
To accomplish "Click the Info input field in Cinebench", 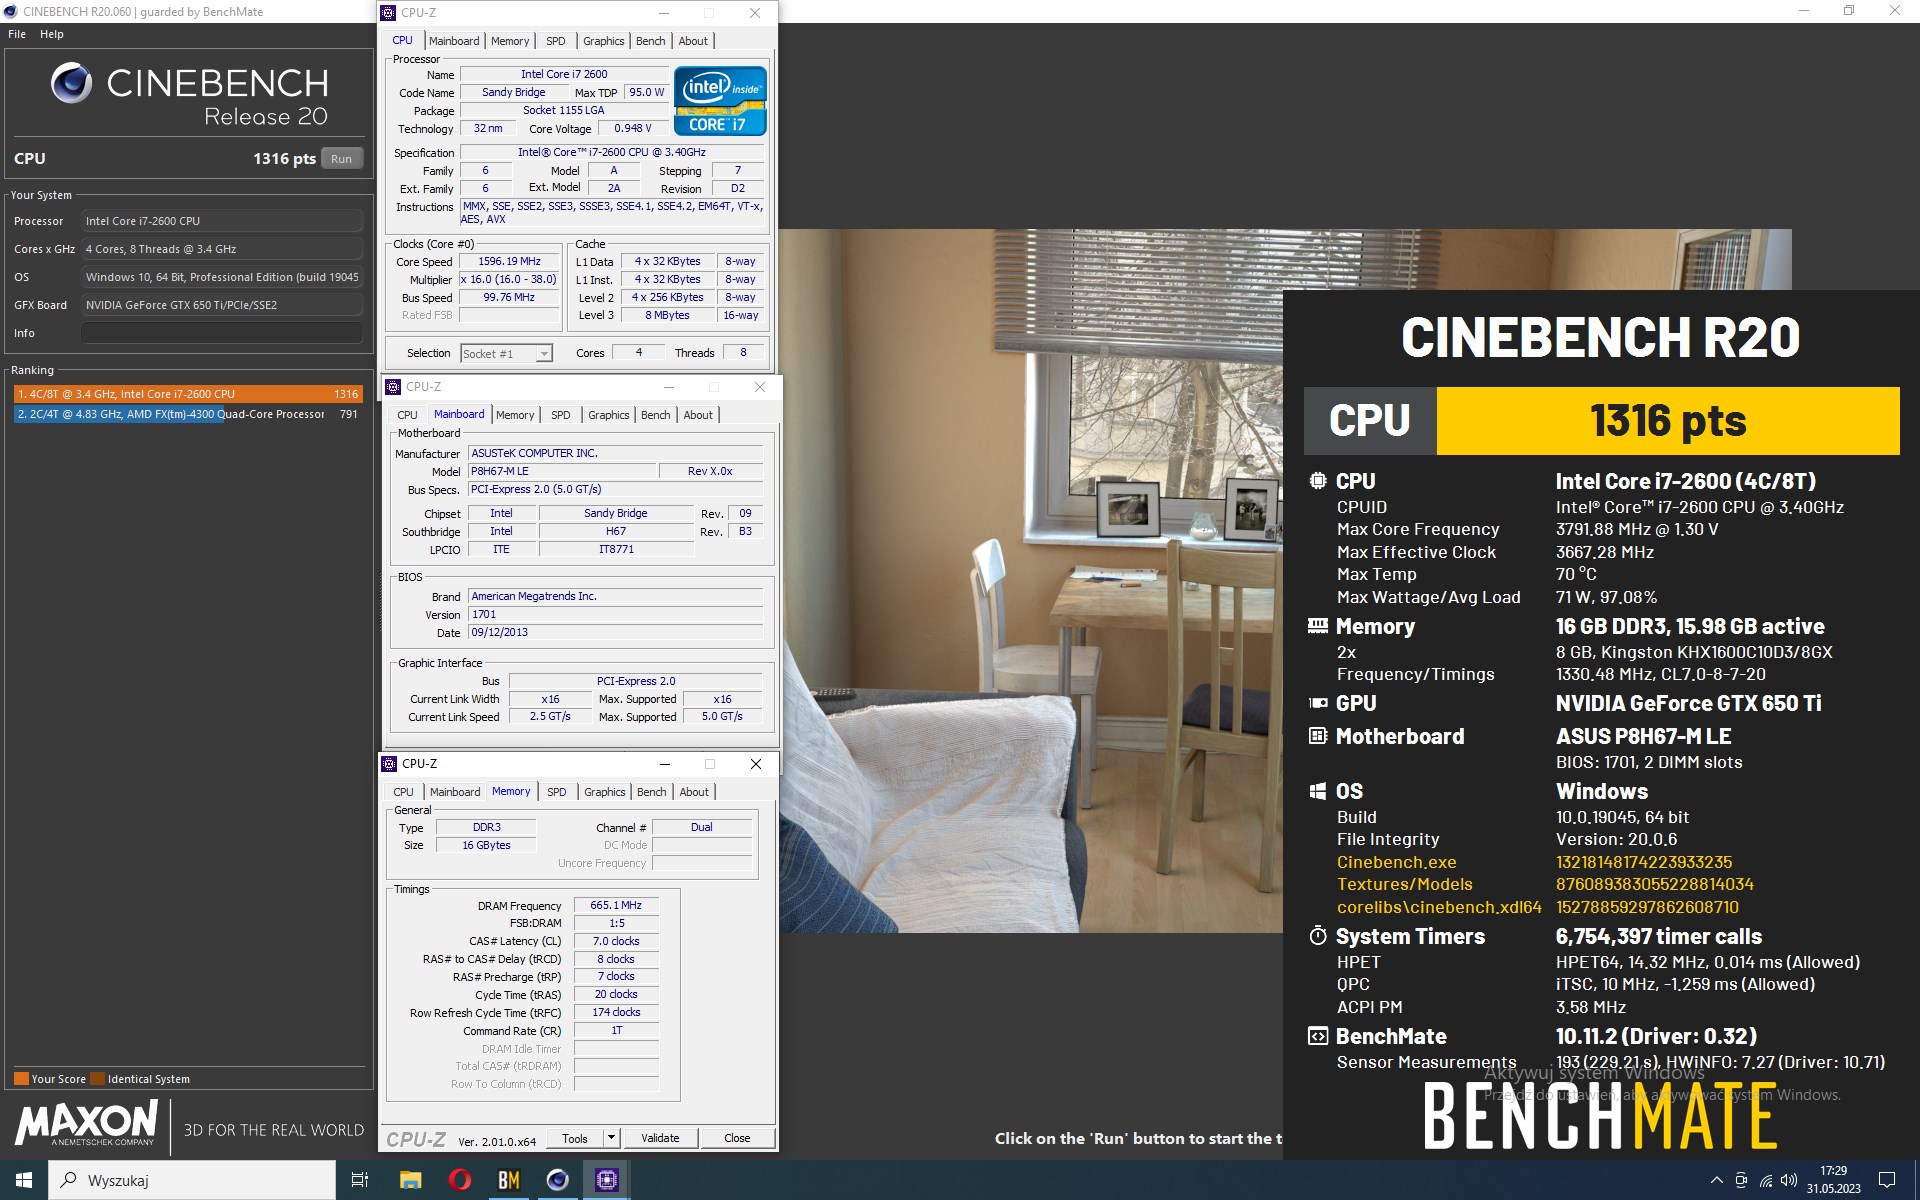I will coord(222,333).
